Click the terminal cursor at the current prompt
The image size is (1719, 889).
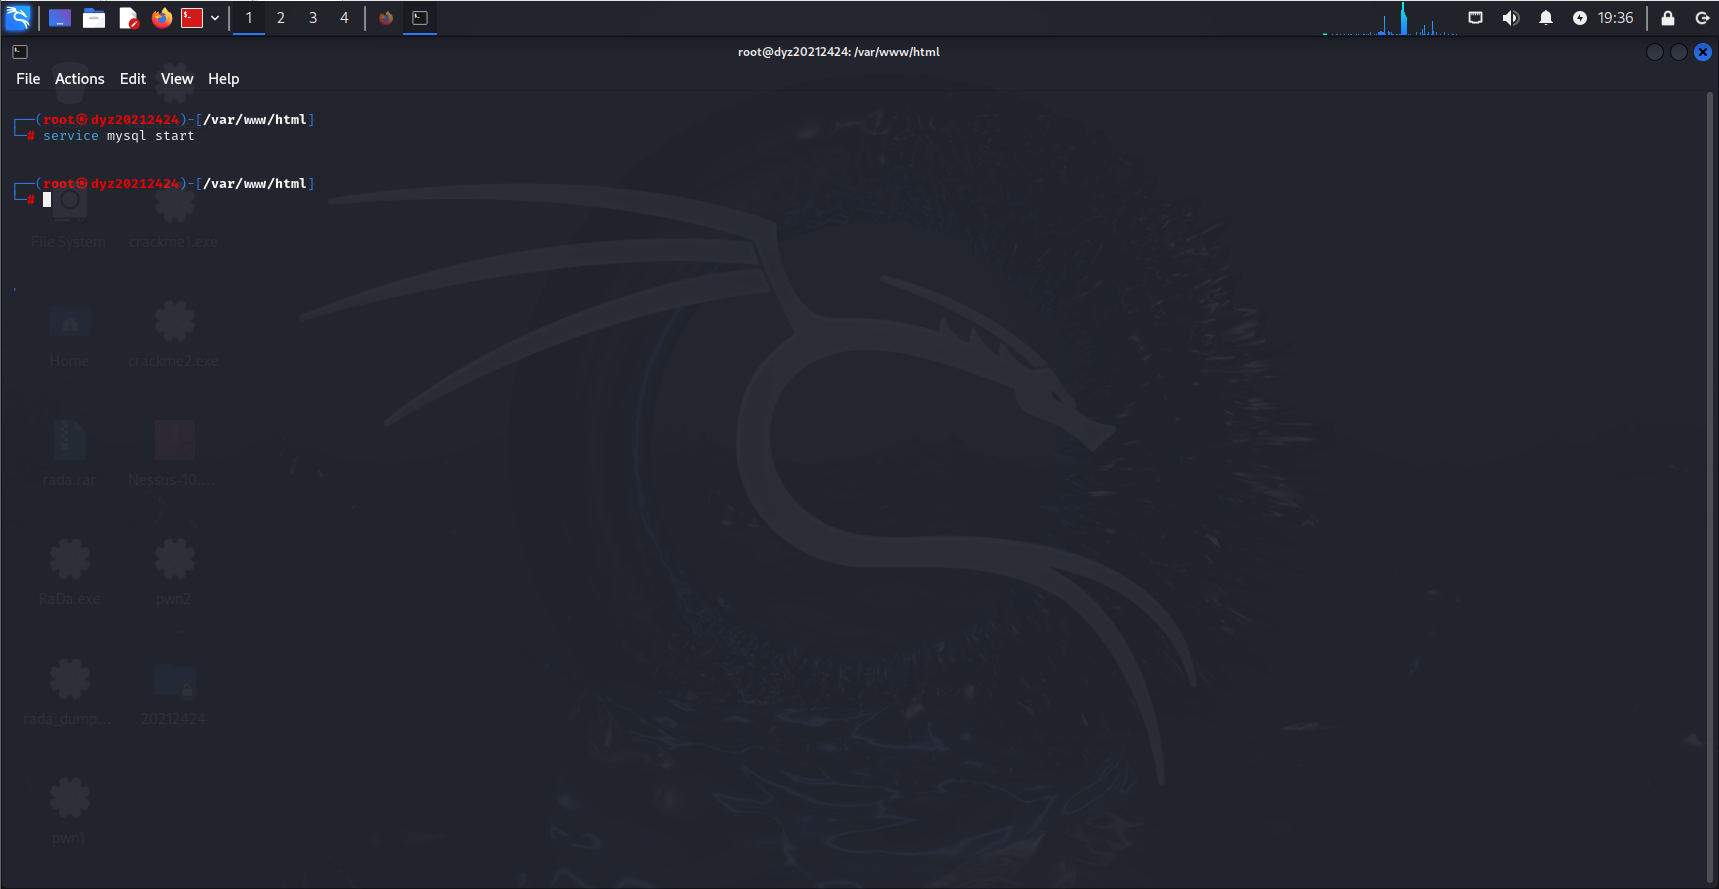[47, 200]
